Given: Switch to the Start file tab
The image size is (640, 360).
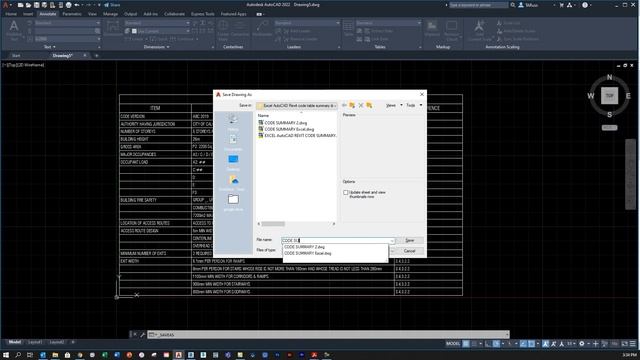Looking at the screenshot, I should tap(16, 56).
